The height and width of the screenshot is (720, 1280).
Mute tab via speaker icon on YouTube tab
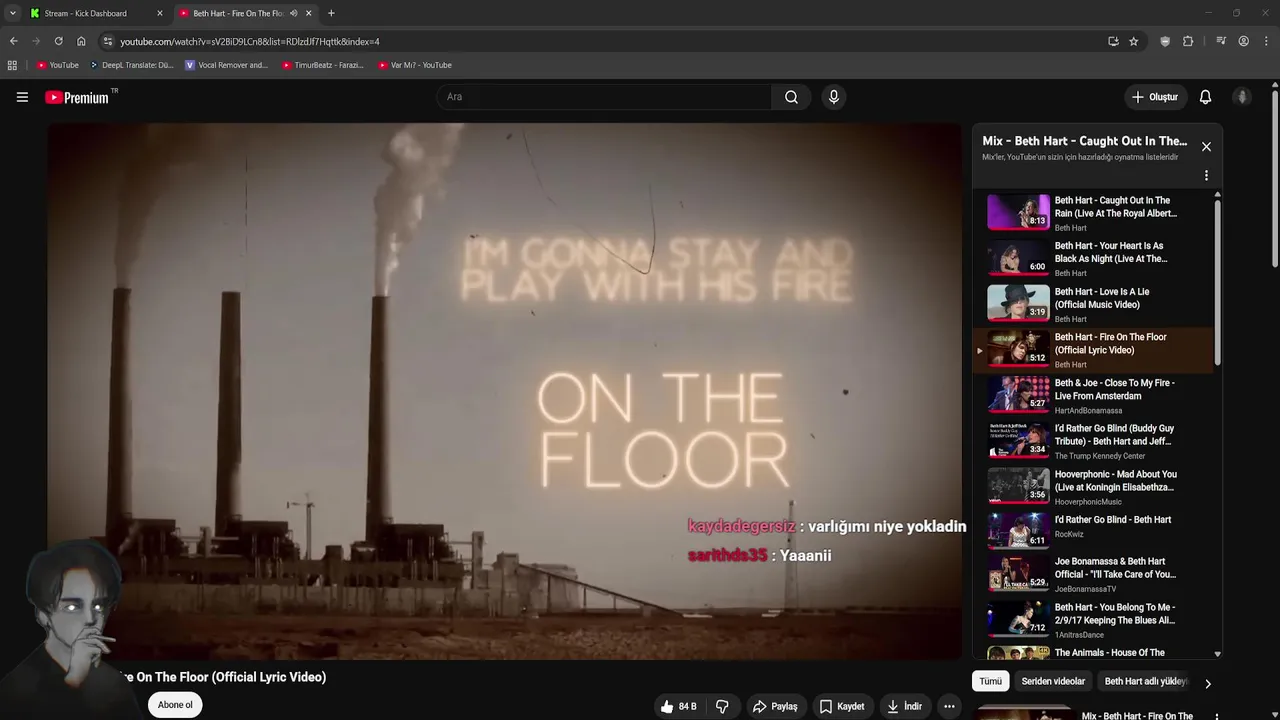(293, 13)
